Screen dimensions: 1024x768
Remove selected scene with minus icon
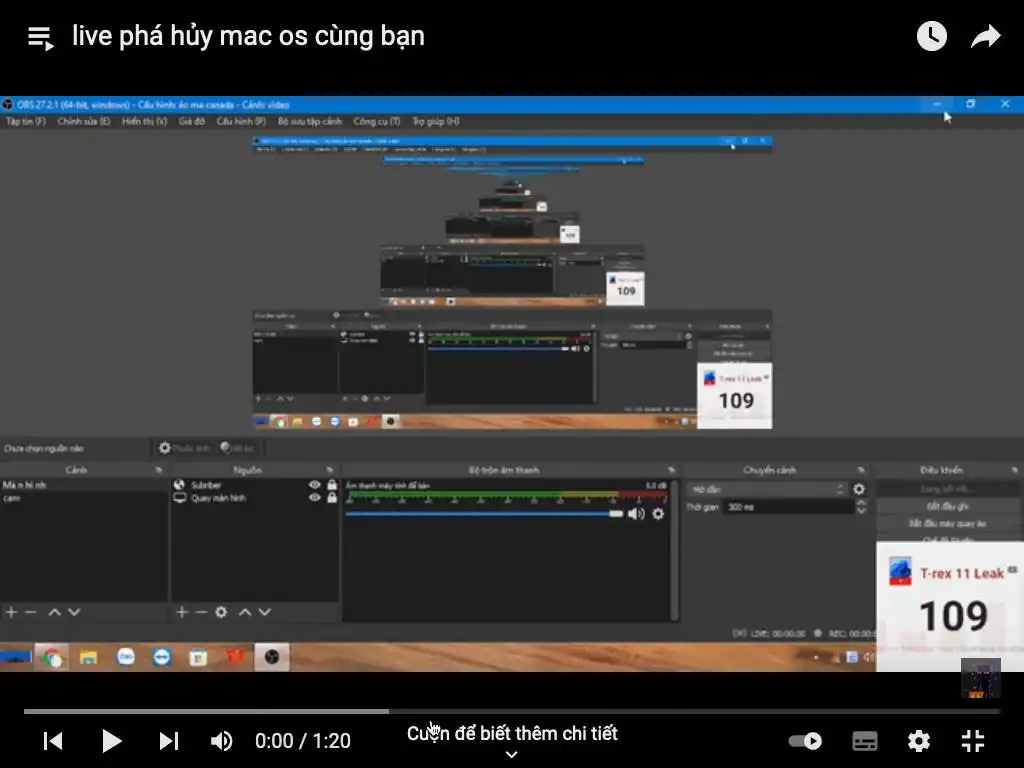(30, 612)
